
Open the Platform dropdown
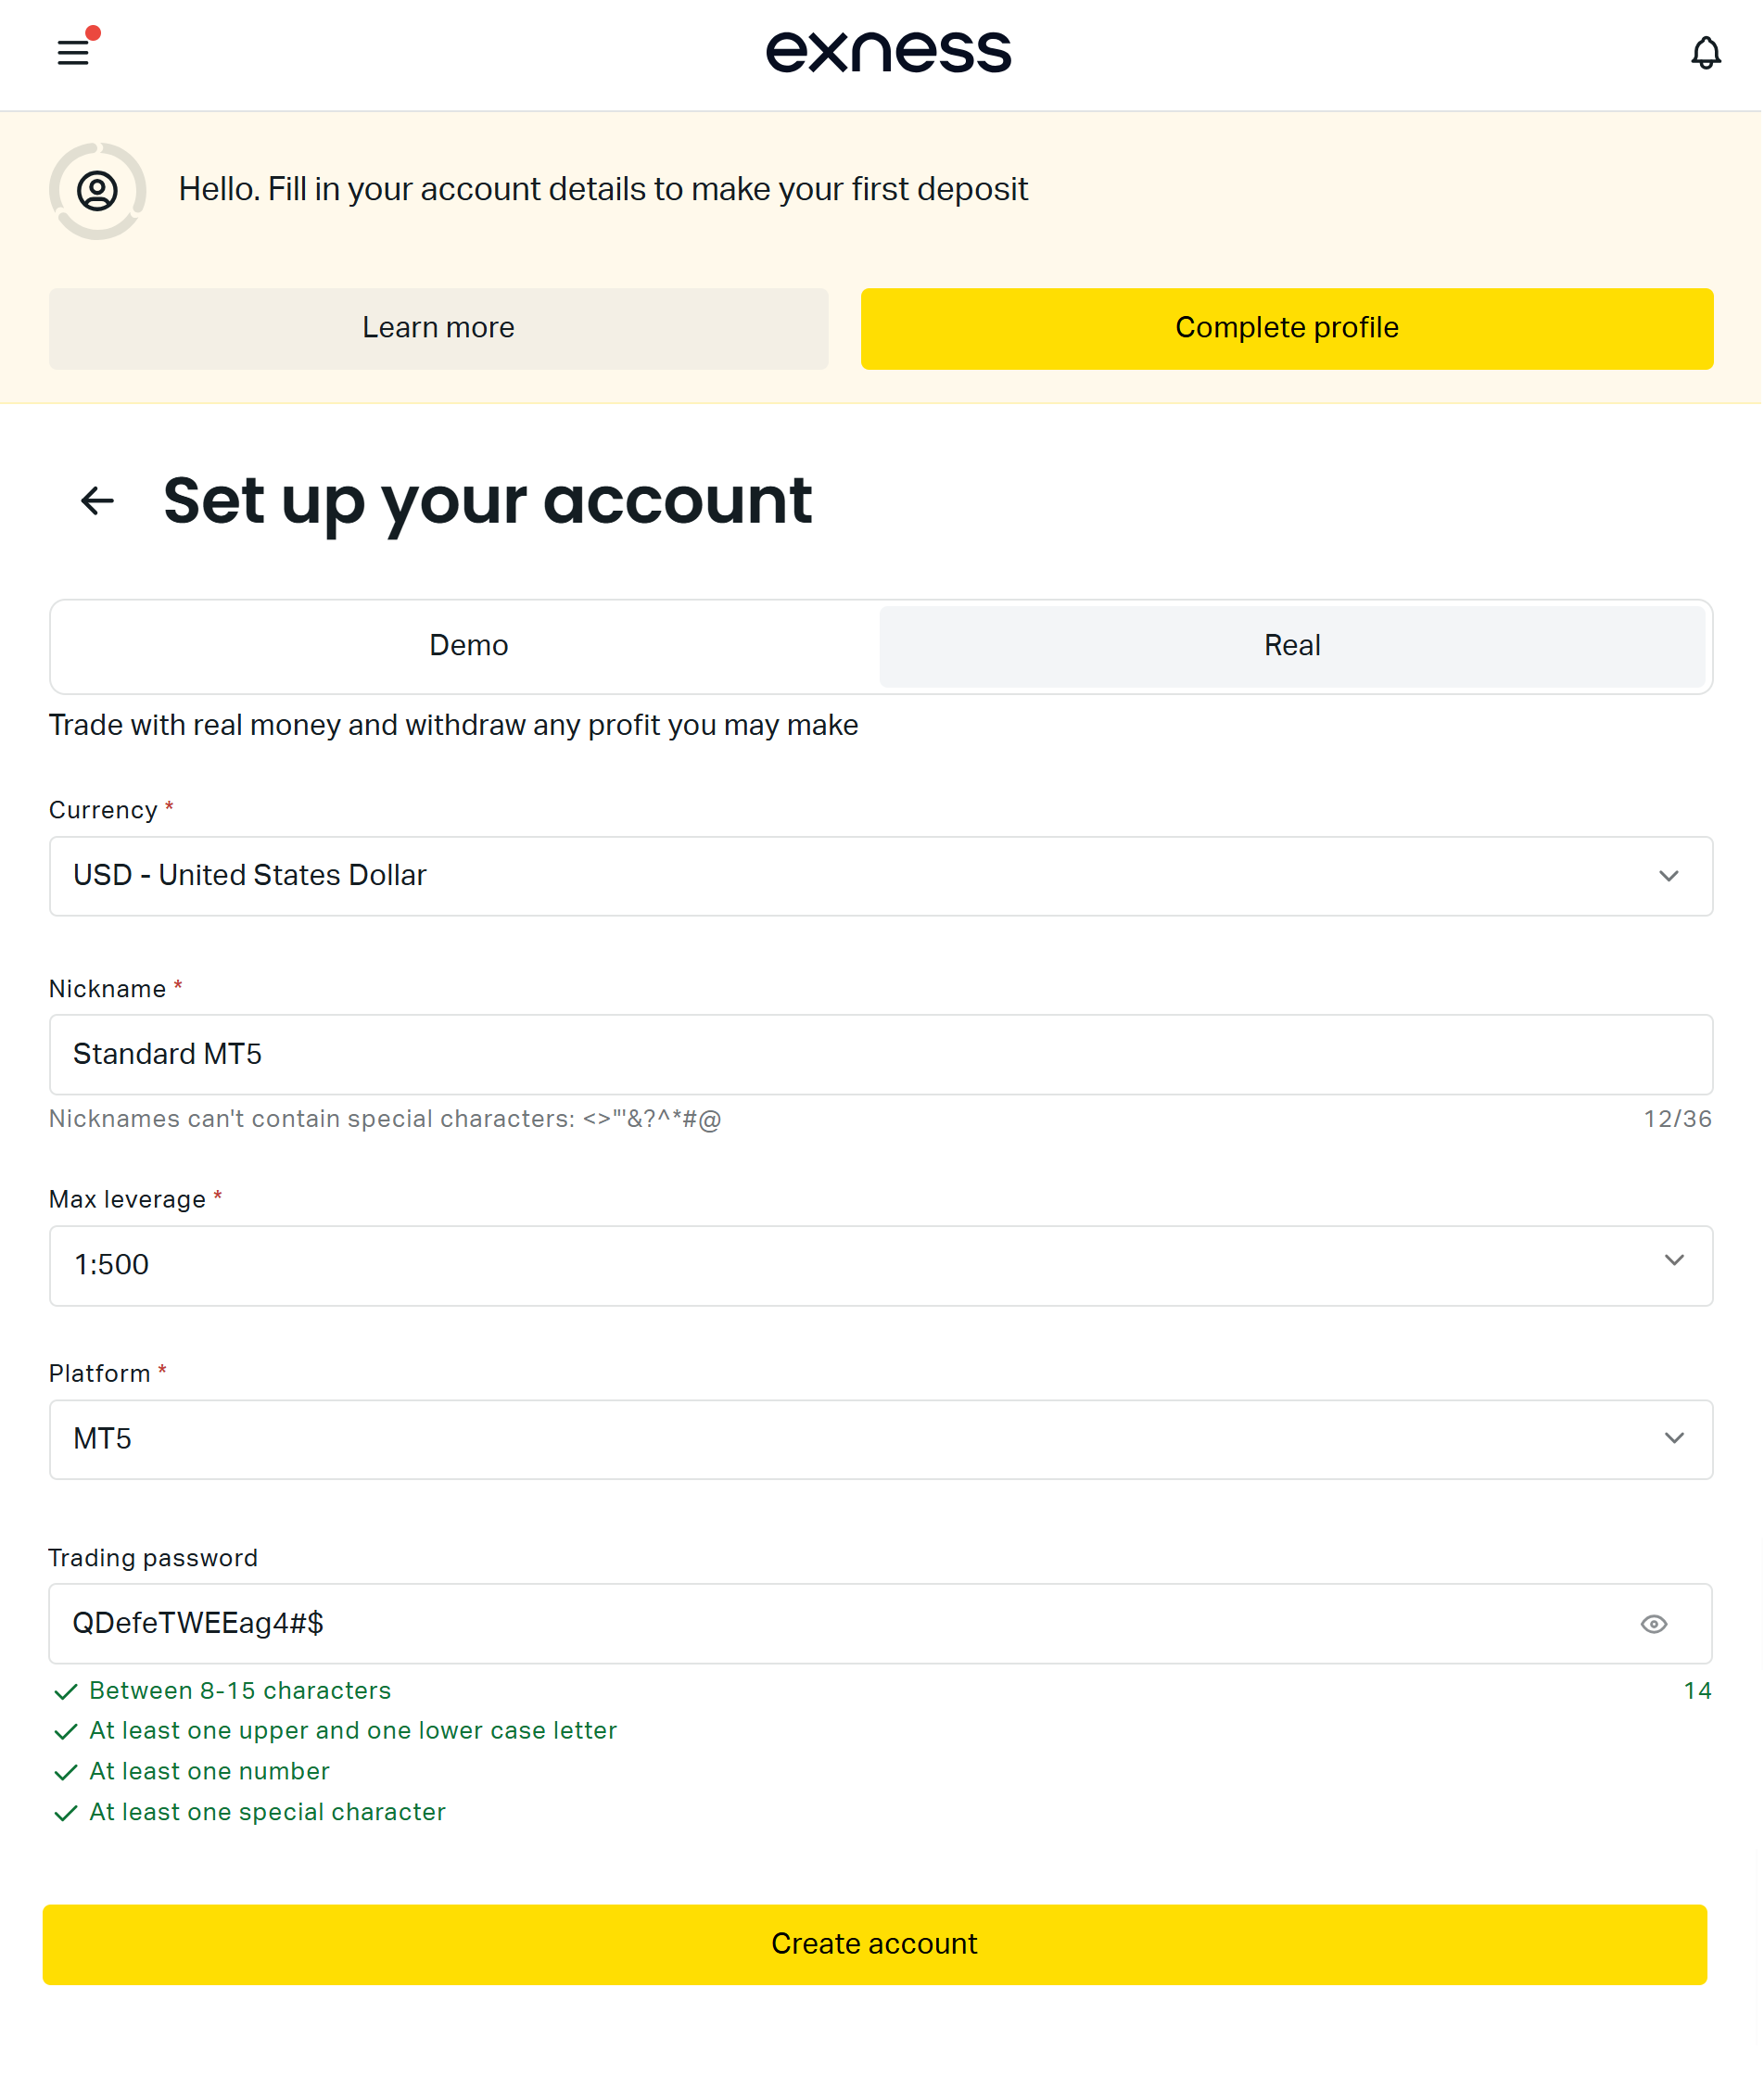(x=880, y=1441)
